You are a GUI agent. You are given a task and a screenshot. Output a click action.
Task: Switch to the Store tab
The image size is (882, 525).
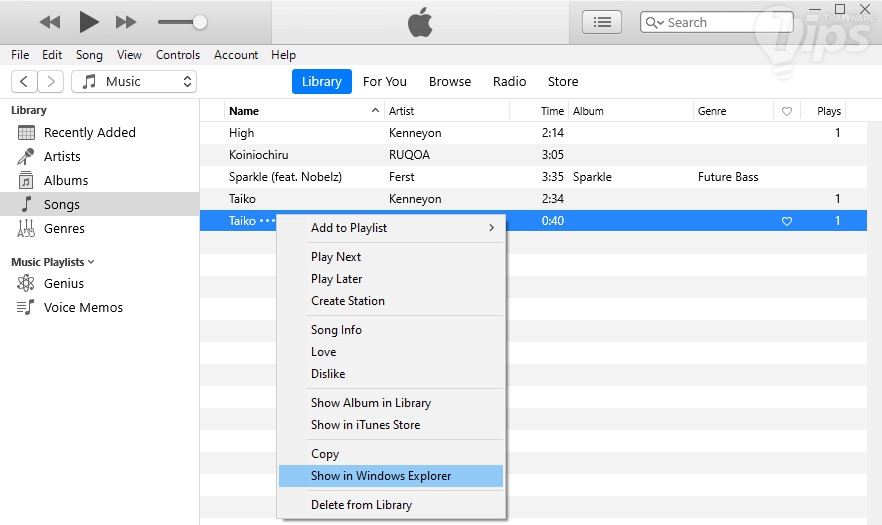pos(563,82)
